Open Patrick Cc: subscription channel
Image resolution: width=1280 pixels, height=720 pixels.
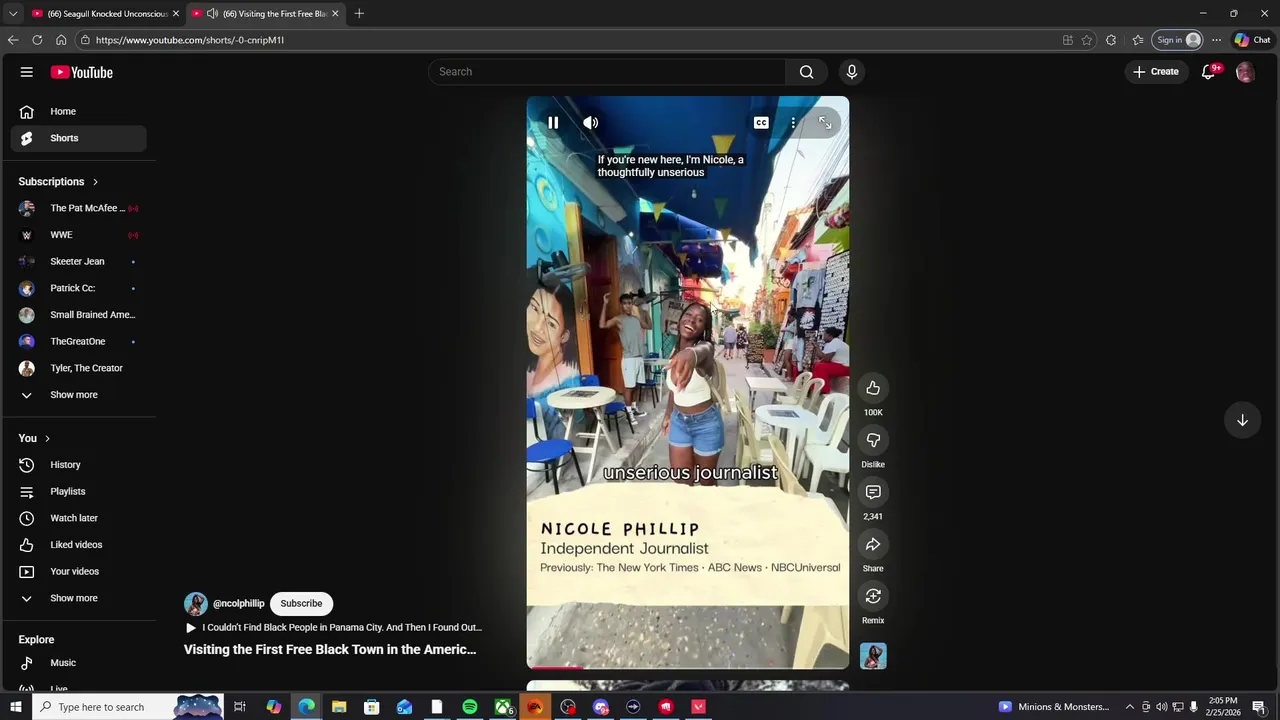pyautogui.click(x=79, y=288)
